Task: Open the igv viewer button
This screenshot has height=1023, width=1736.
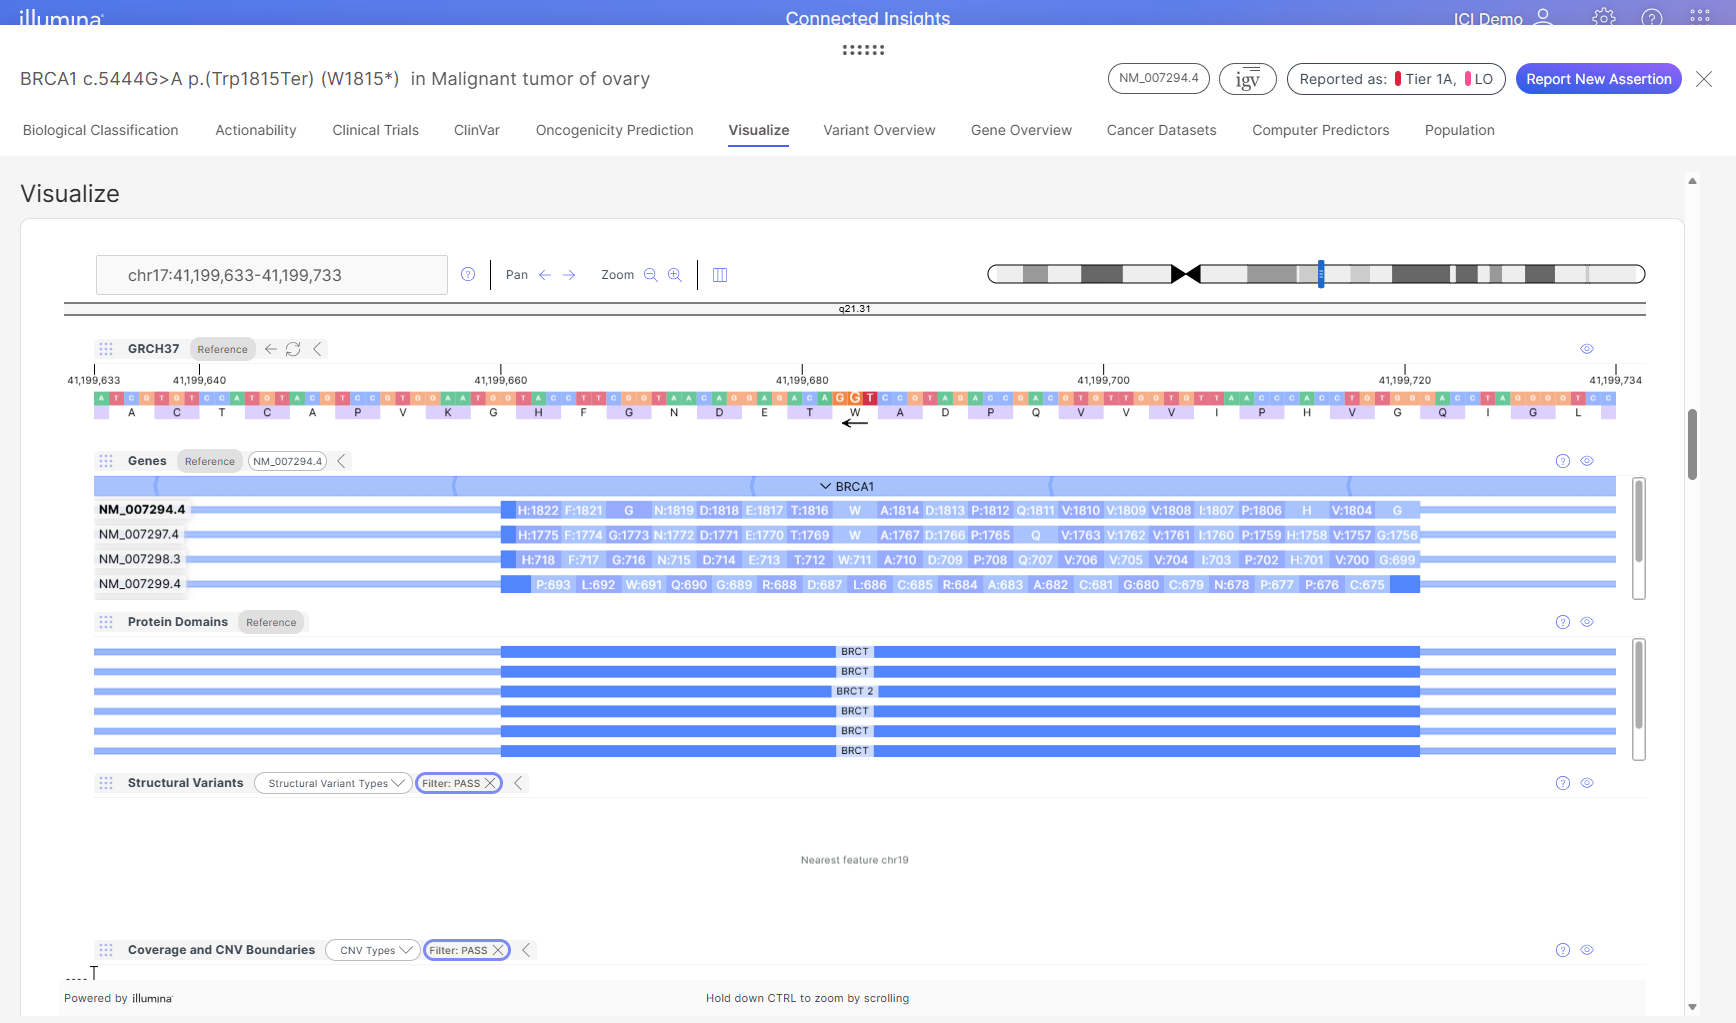Action: [x=1247, y=79]
